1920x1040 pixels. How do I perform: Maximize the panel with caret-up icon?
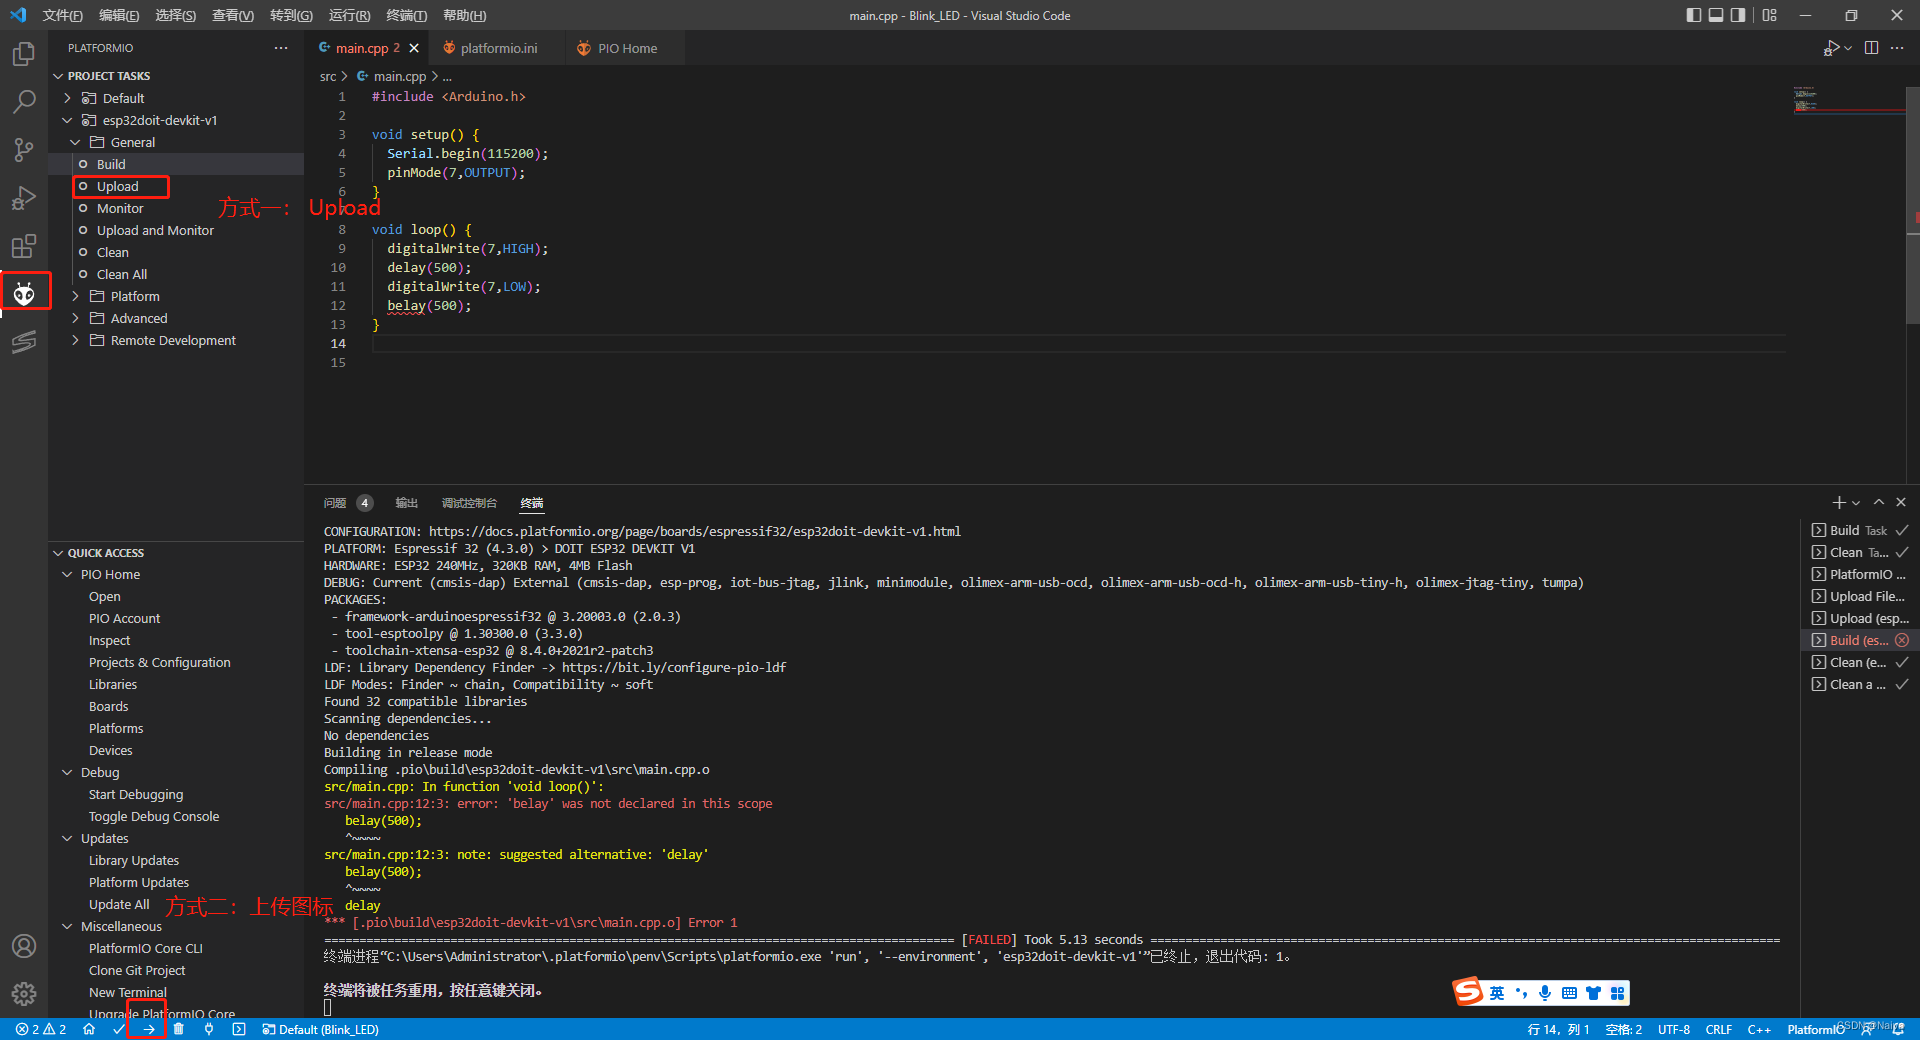1879,502
